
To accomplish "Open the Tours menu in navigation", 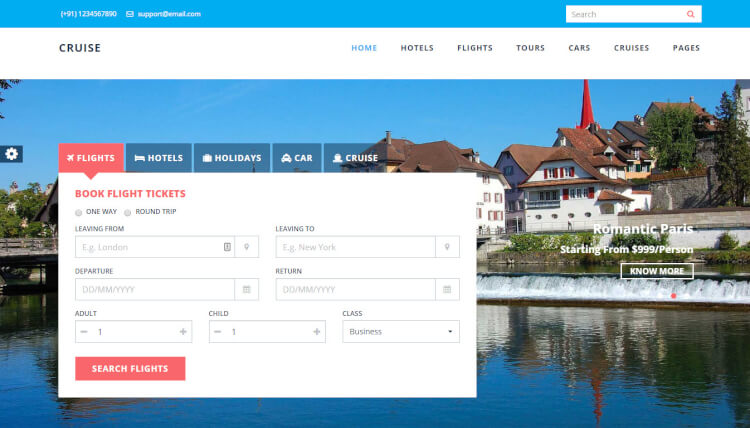I will 530,48.
